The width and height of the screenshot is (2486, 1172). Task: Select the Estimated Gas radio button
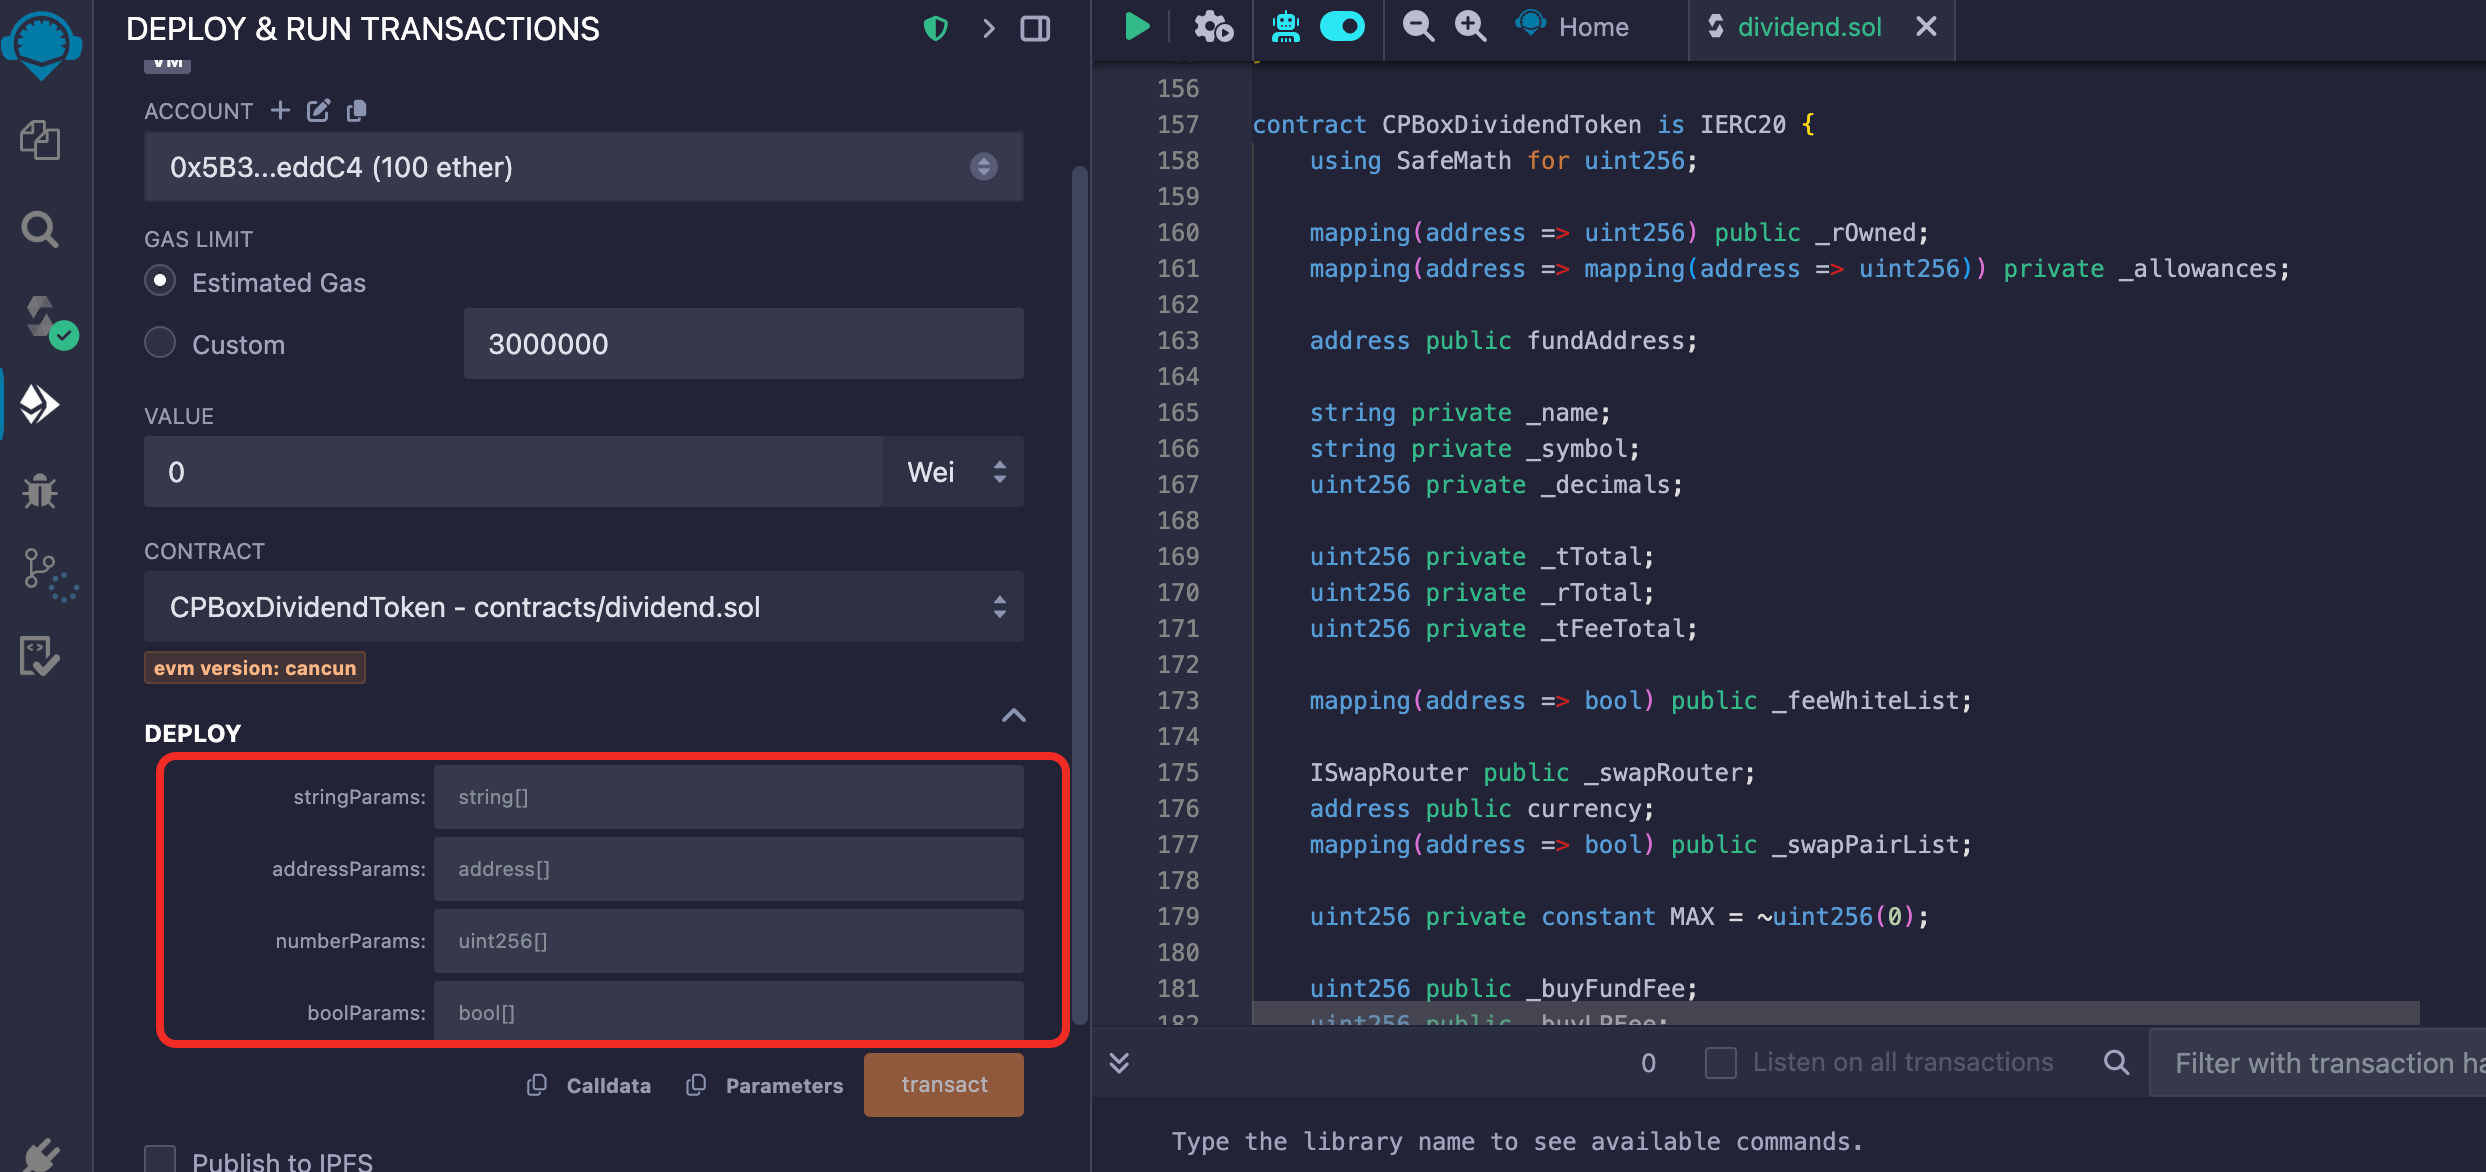pos(160,281)
